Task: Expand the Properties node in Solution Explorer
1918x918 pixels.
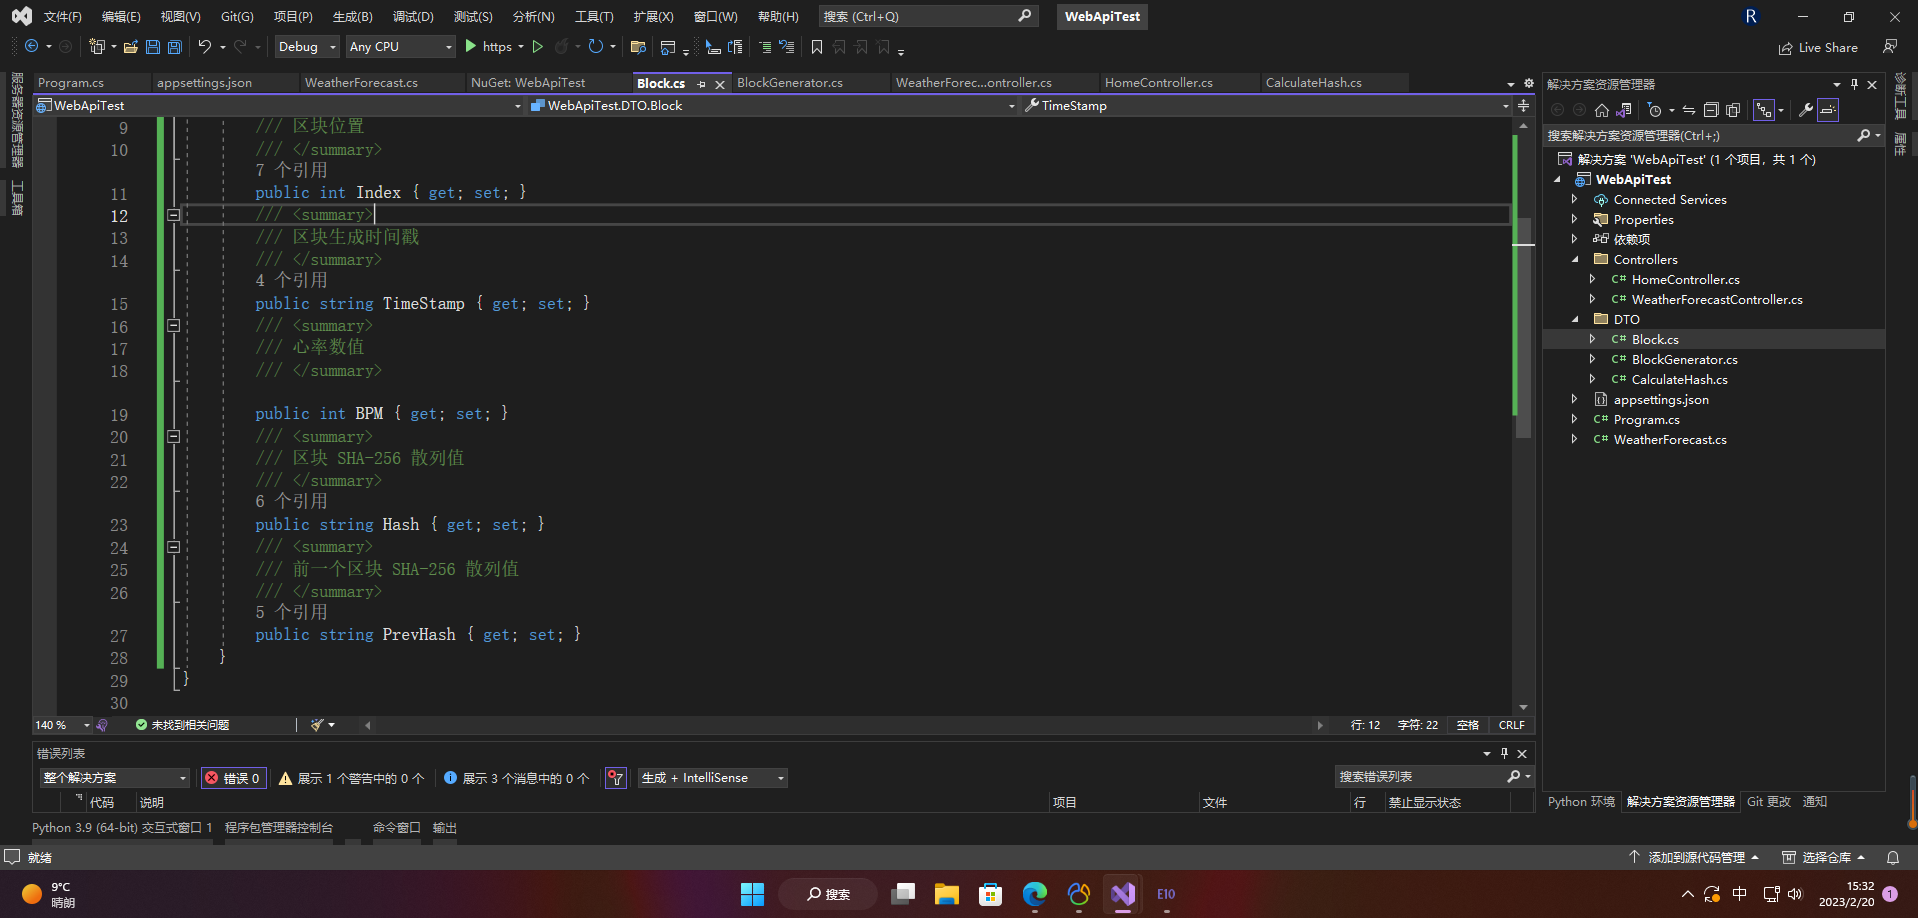Action: pyautogui.click(x=1575, y=220)
